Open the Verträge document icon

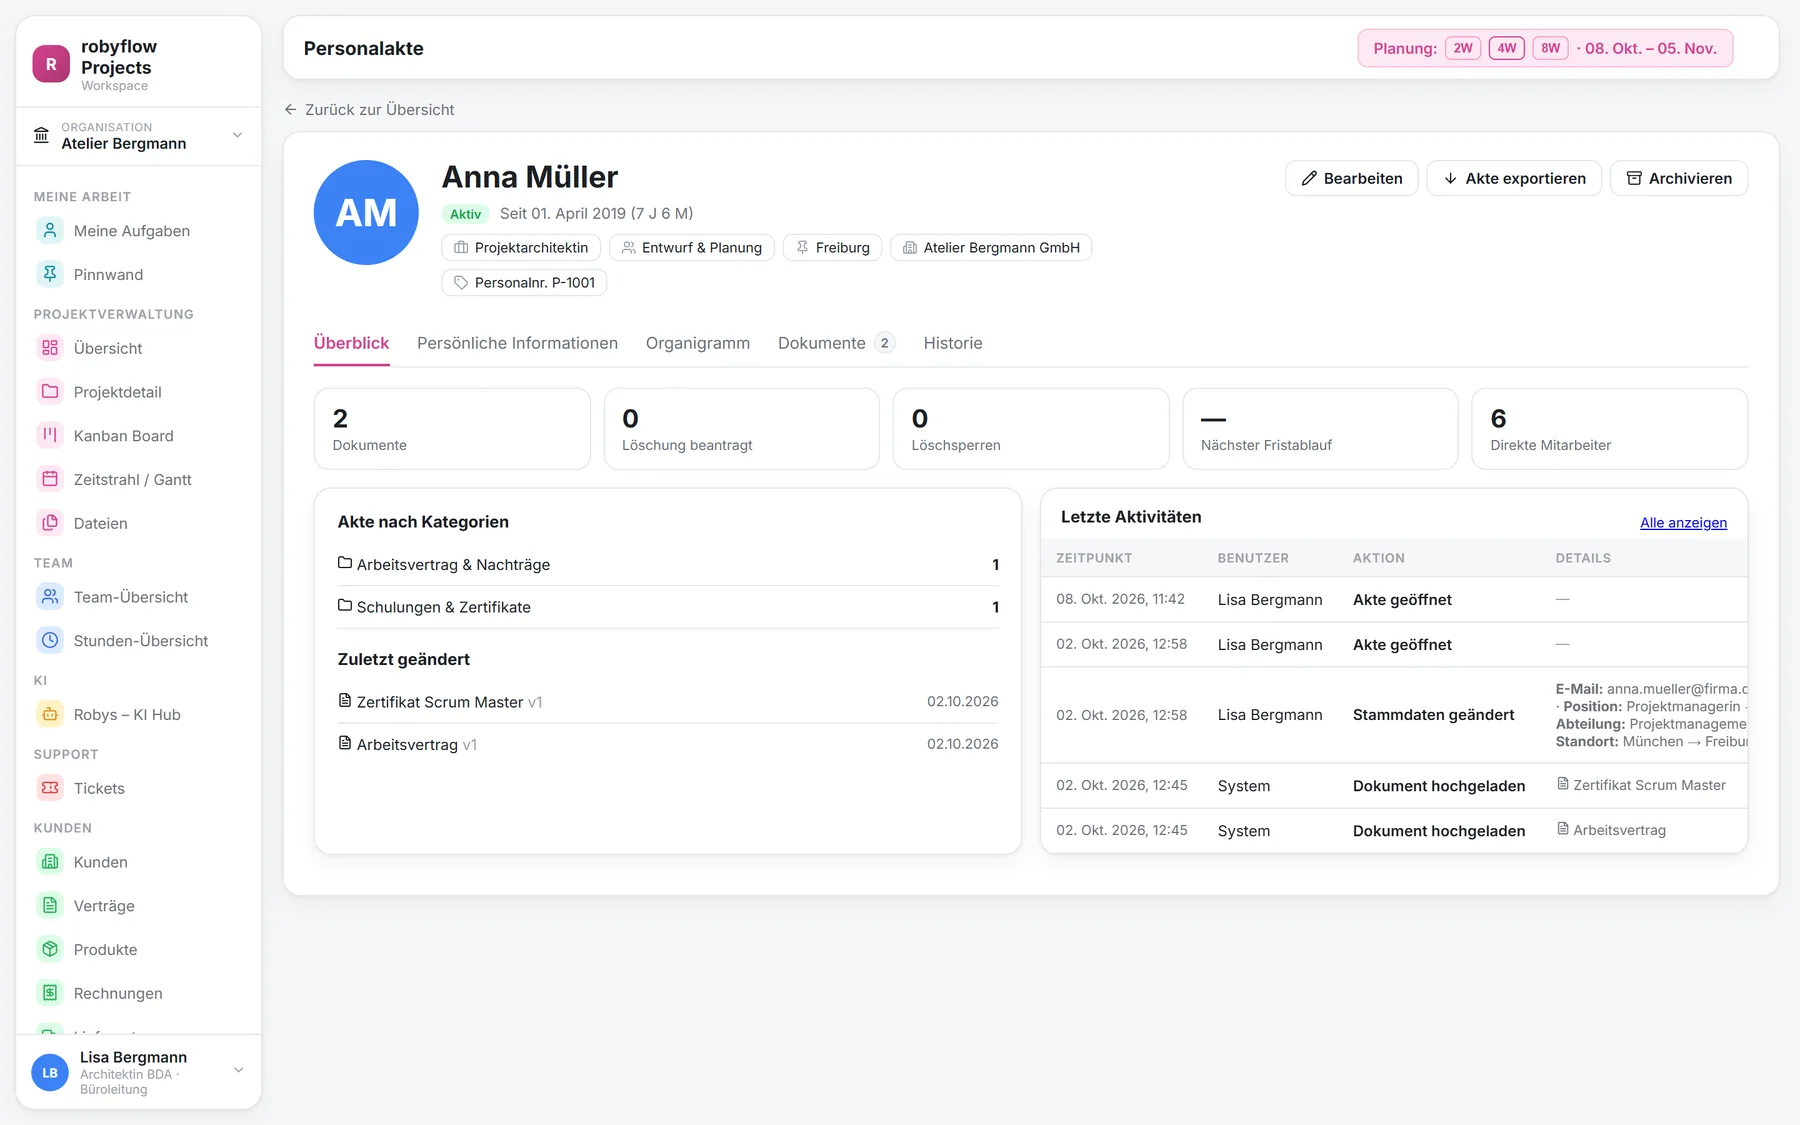50,906
